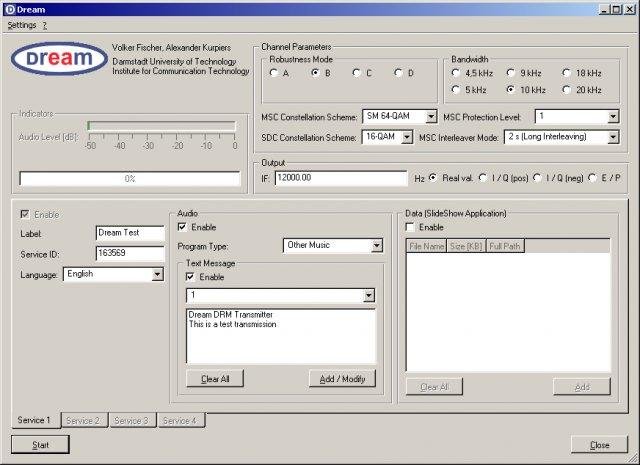Click the 0% progress bar
This screenshot has height=465, width=640.
130,179
